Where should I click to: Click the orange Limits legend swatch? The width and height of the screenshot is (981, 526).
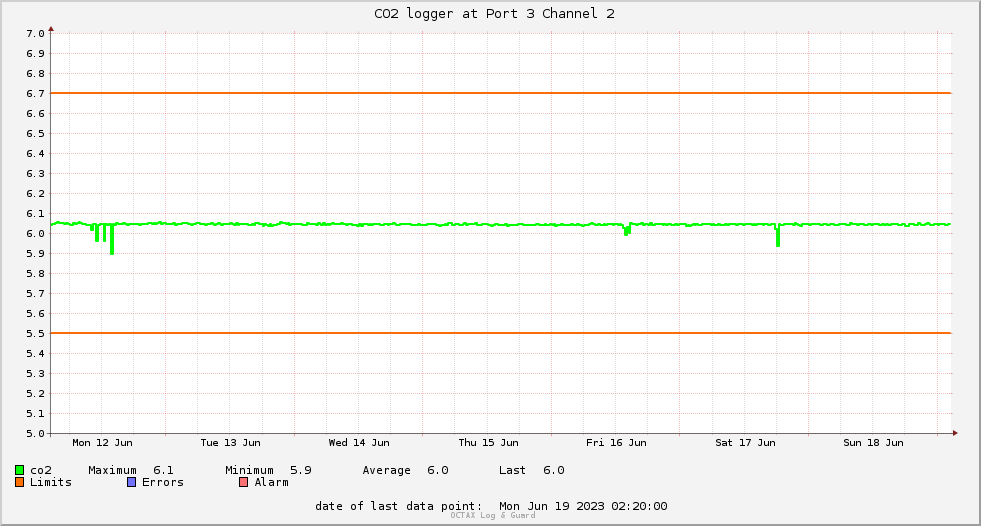pyautogui.click(x=19, y=482)
